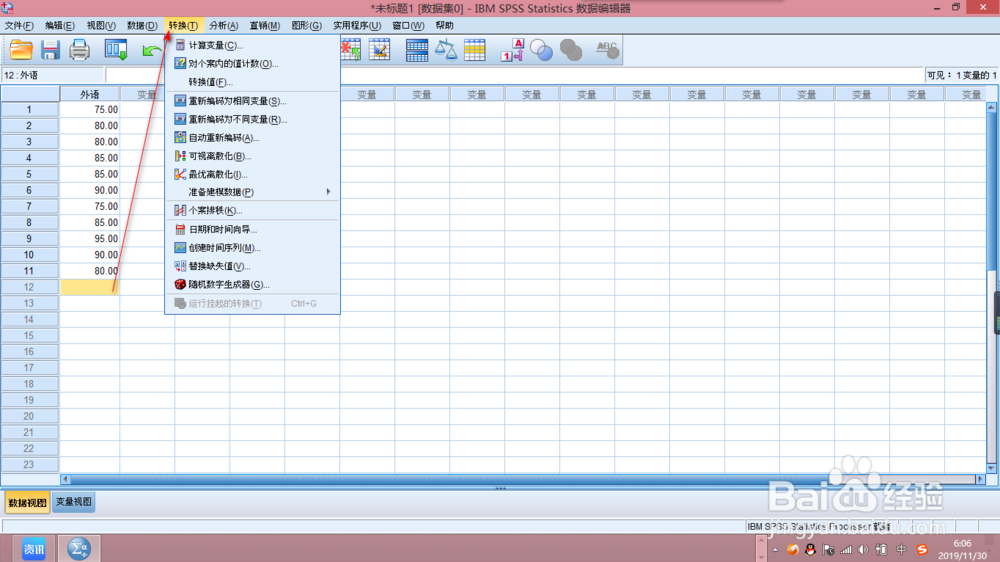Select the 外语 column header
The image size is (1000, 562).
pos(89,94)
